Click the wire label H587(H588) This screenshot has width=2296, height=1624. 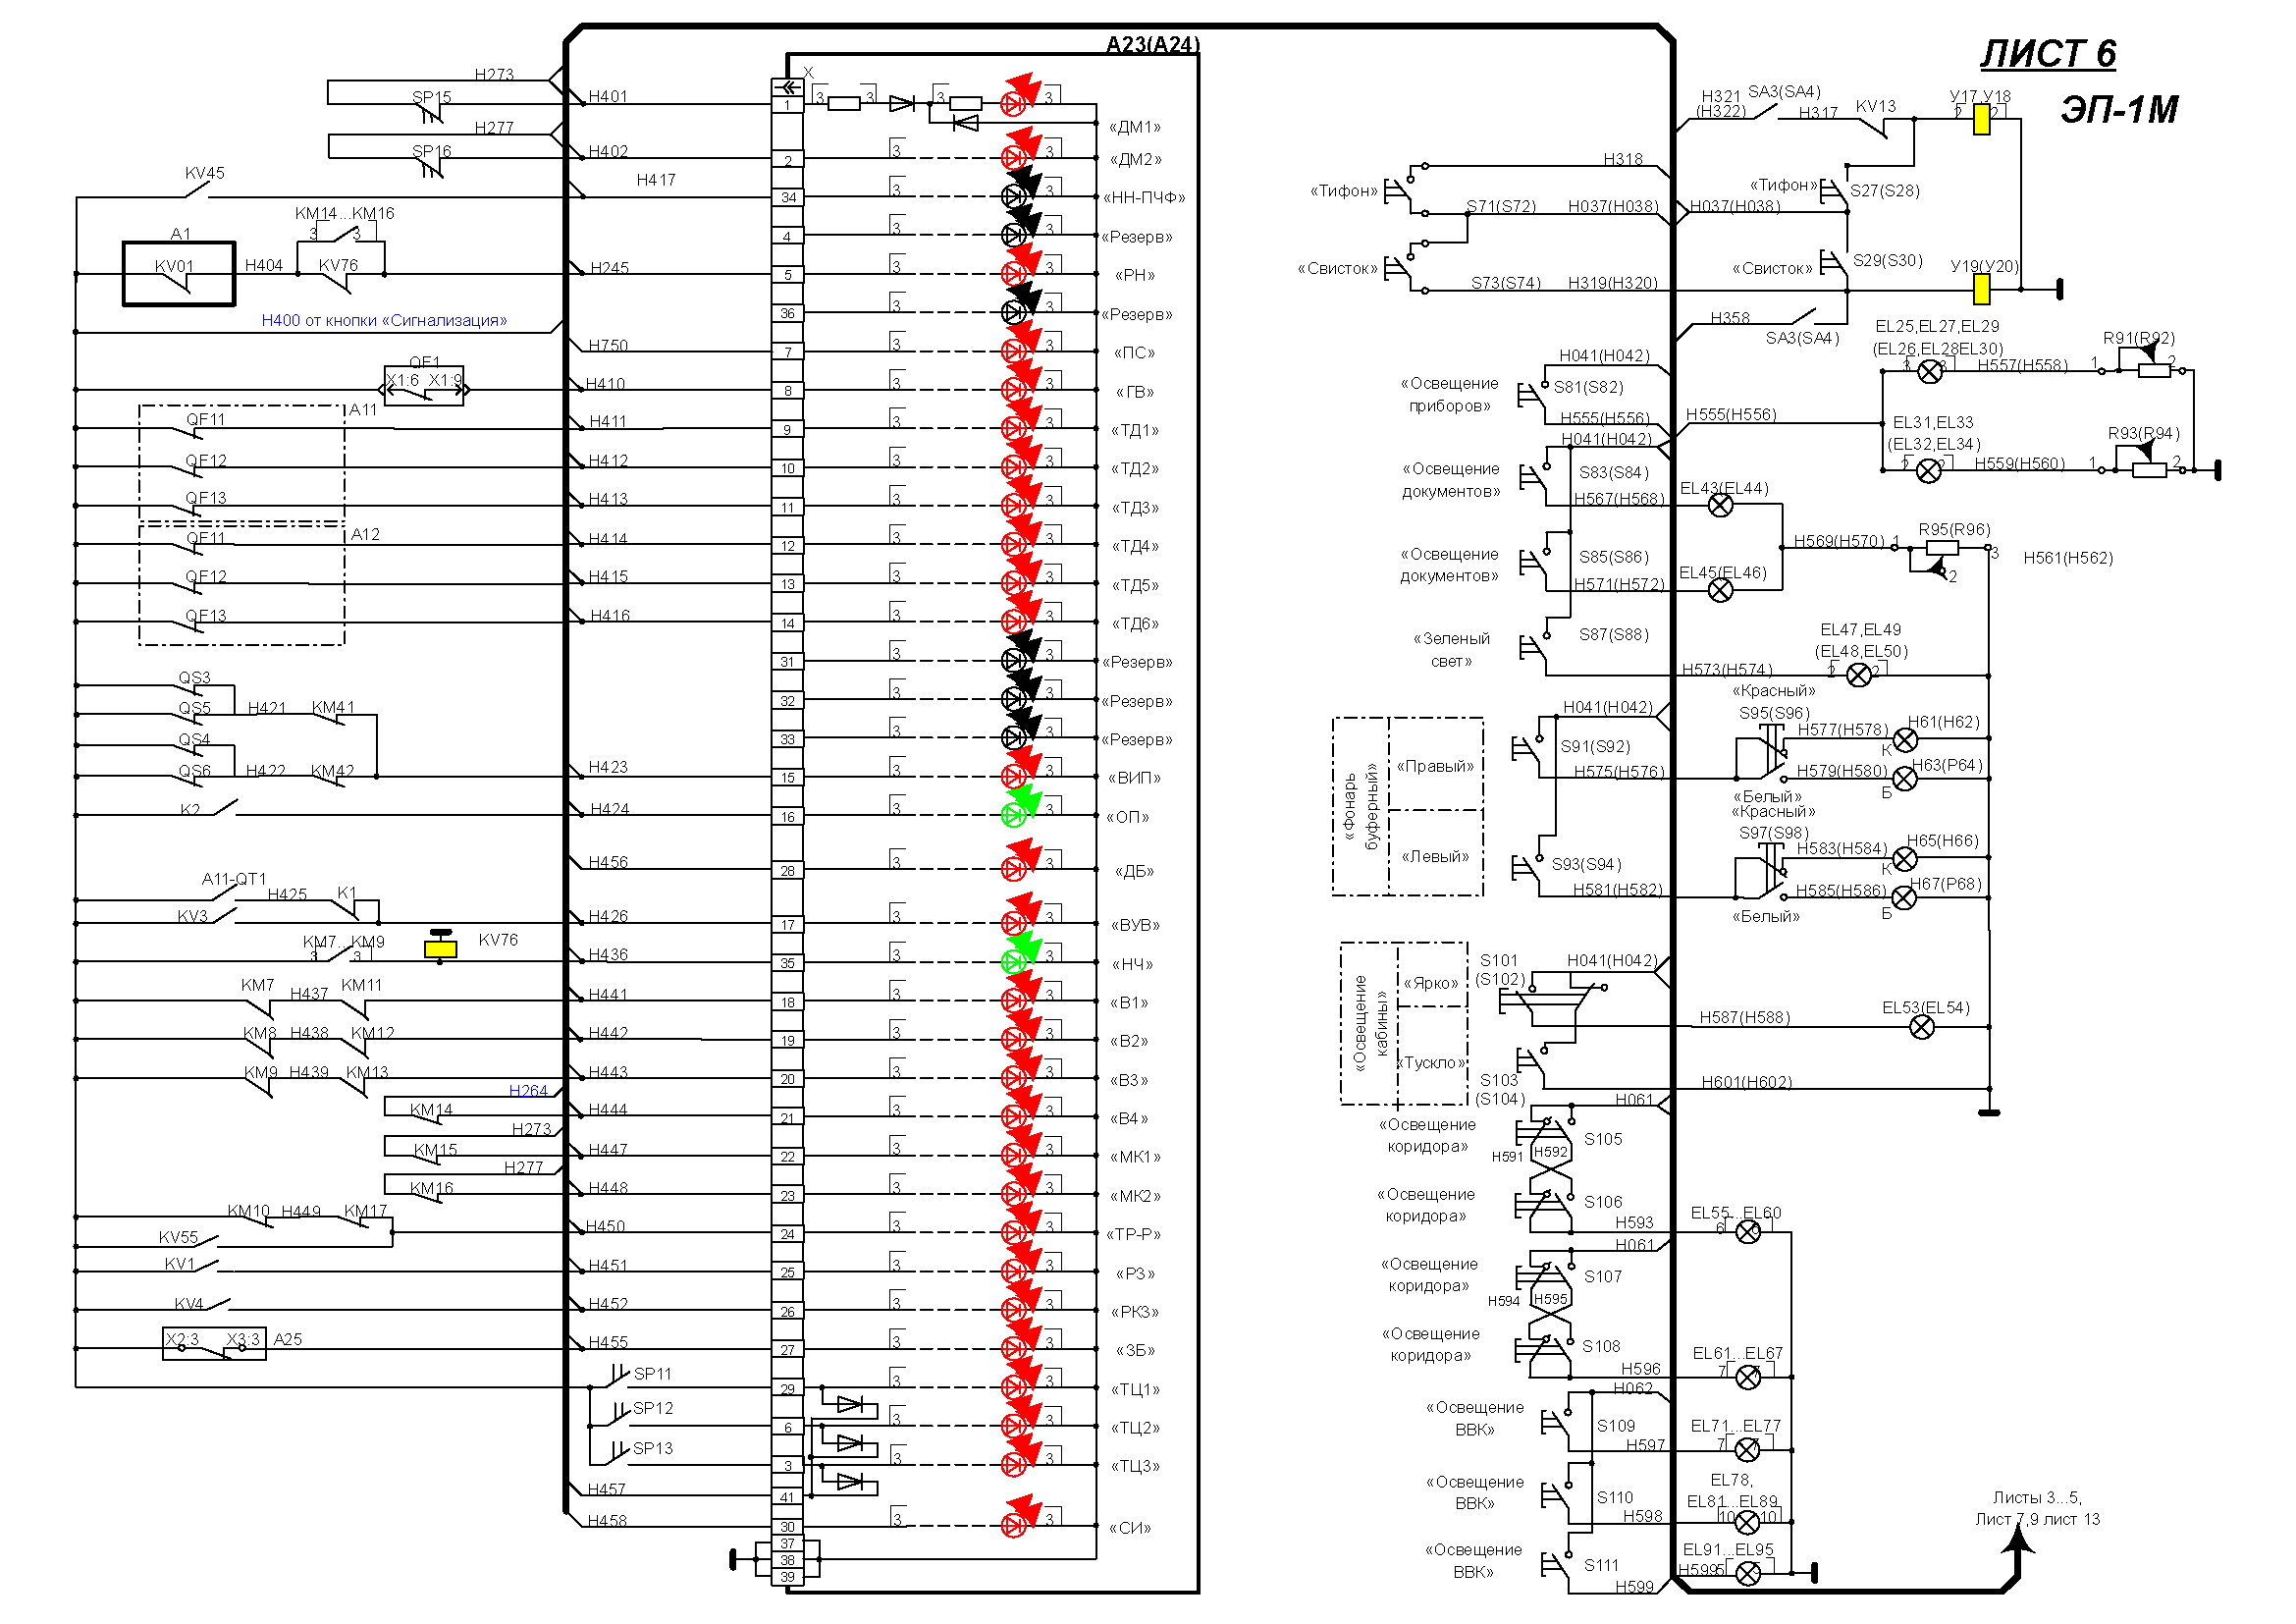[1745, 1018]
